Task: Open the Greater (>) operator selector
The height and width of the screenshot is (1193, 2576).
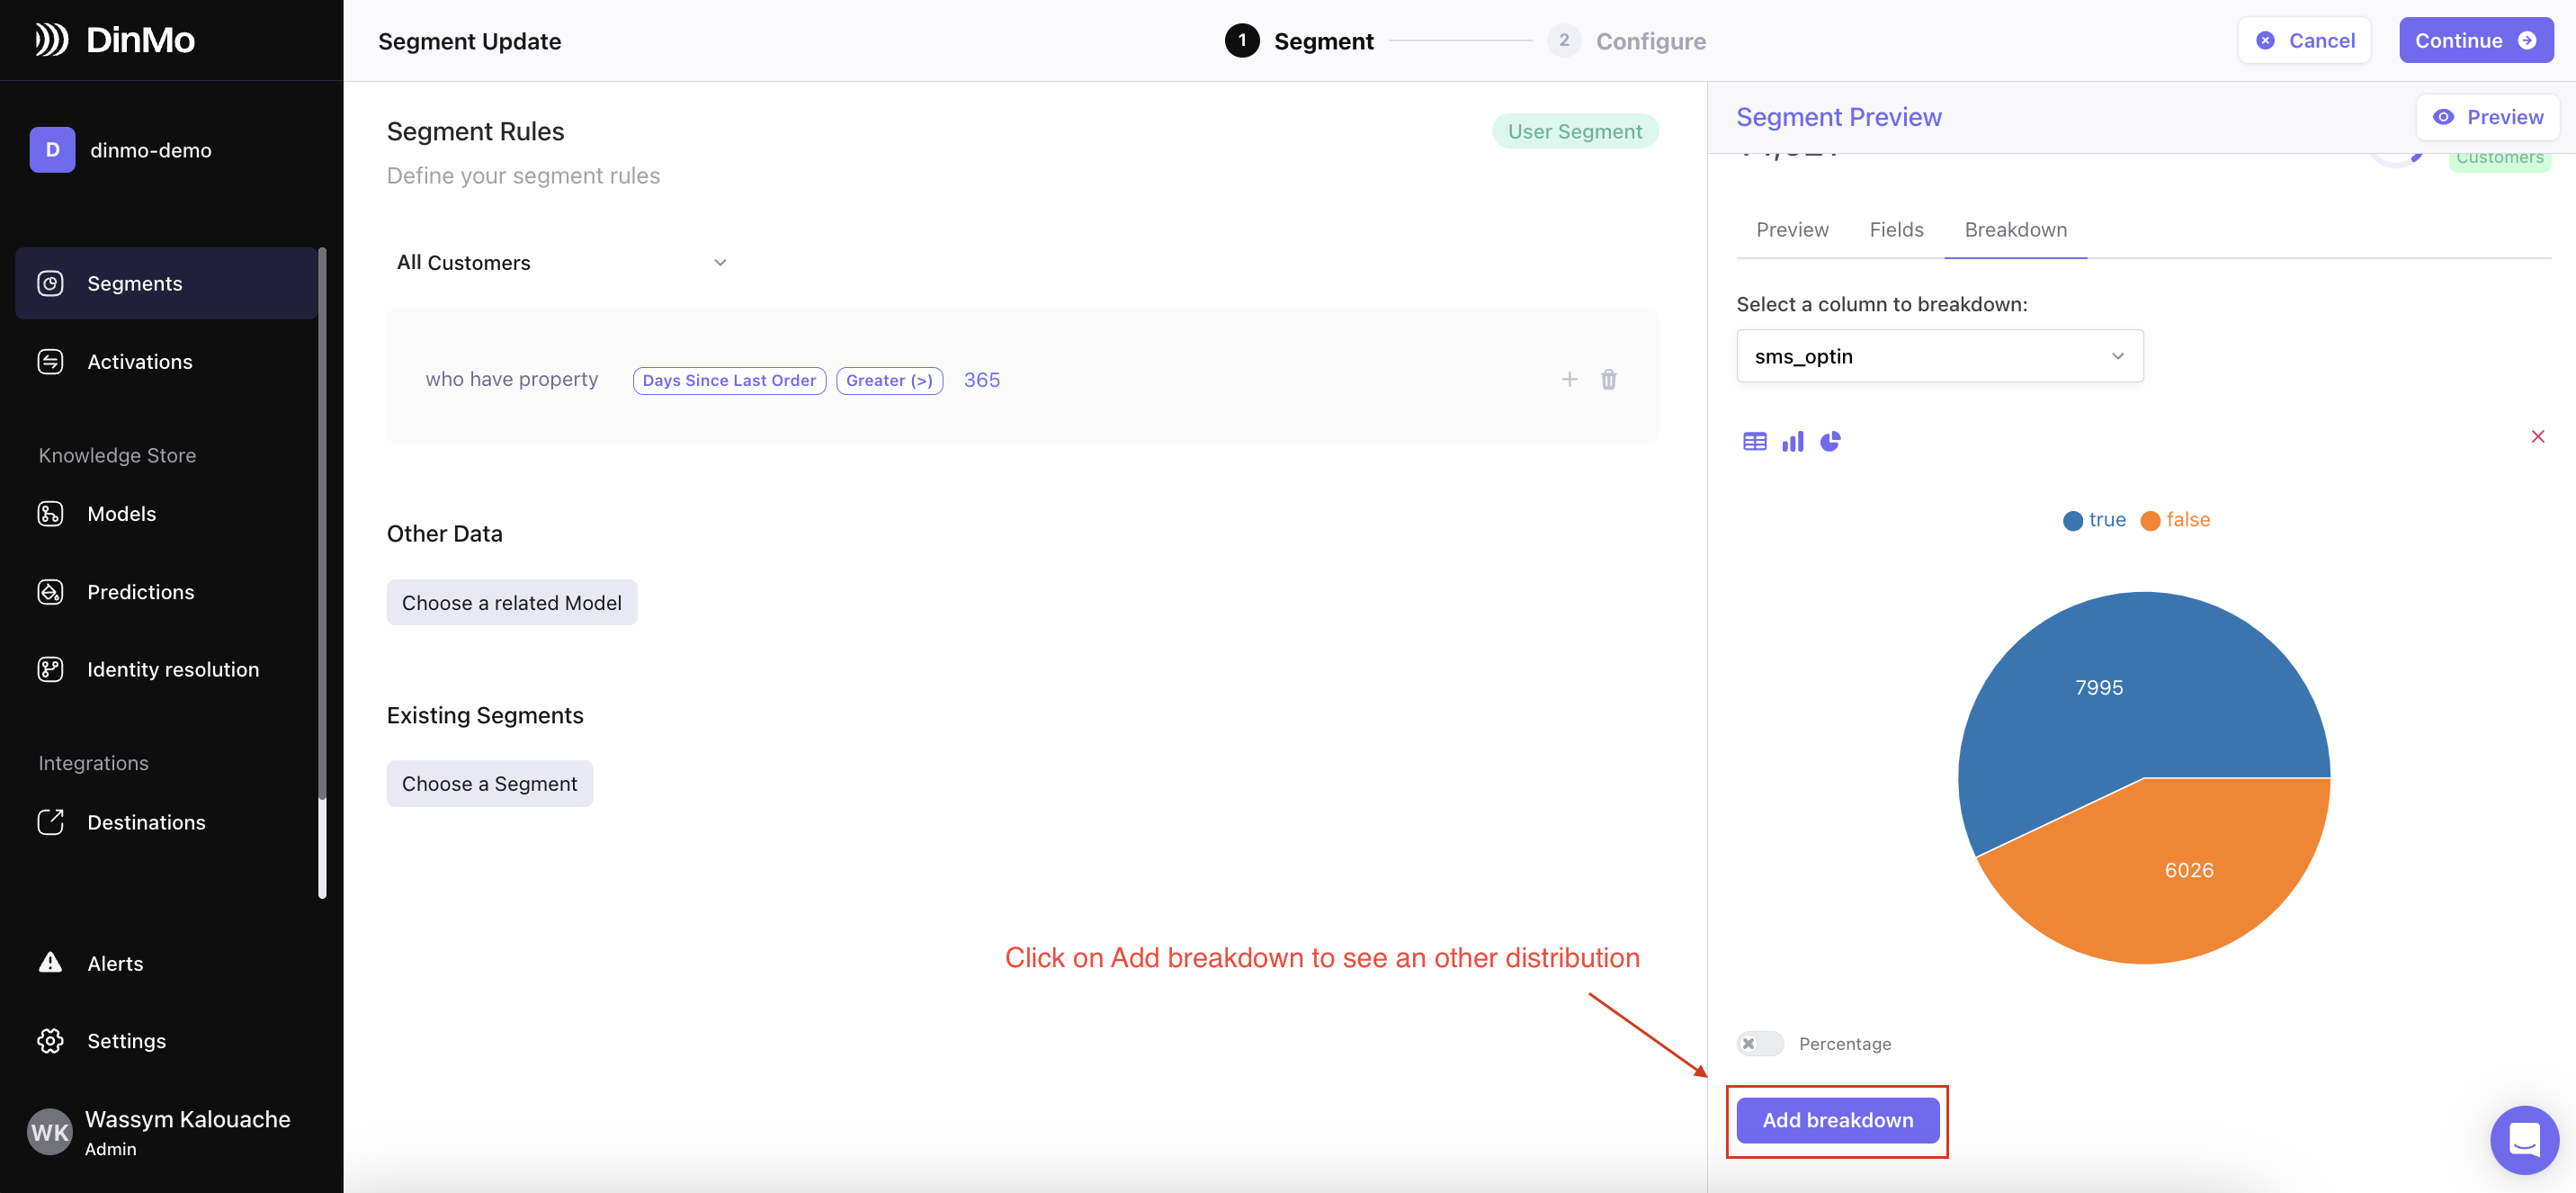Action: point(889,380)
